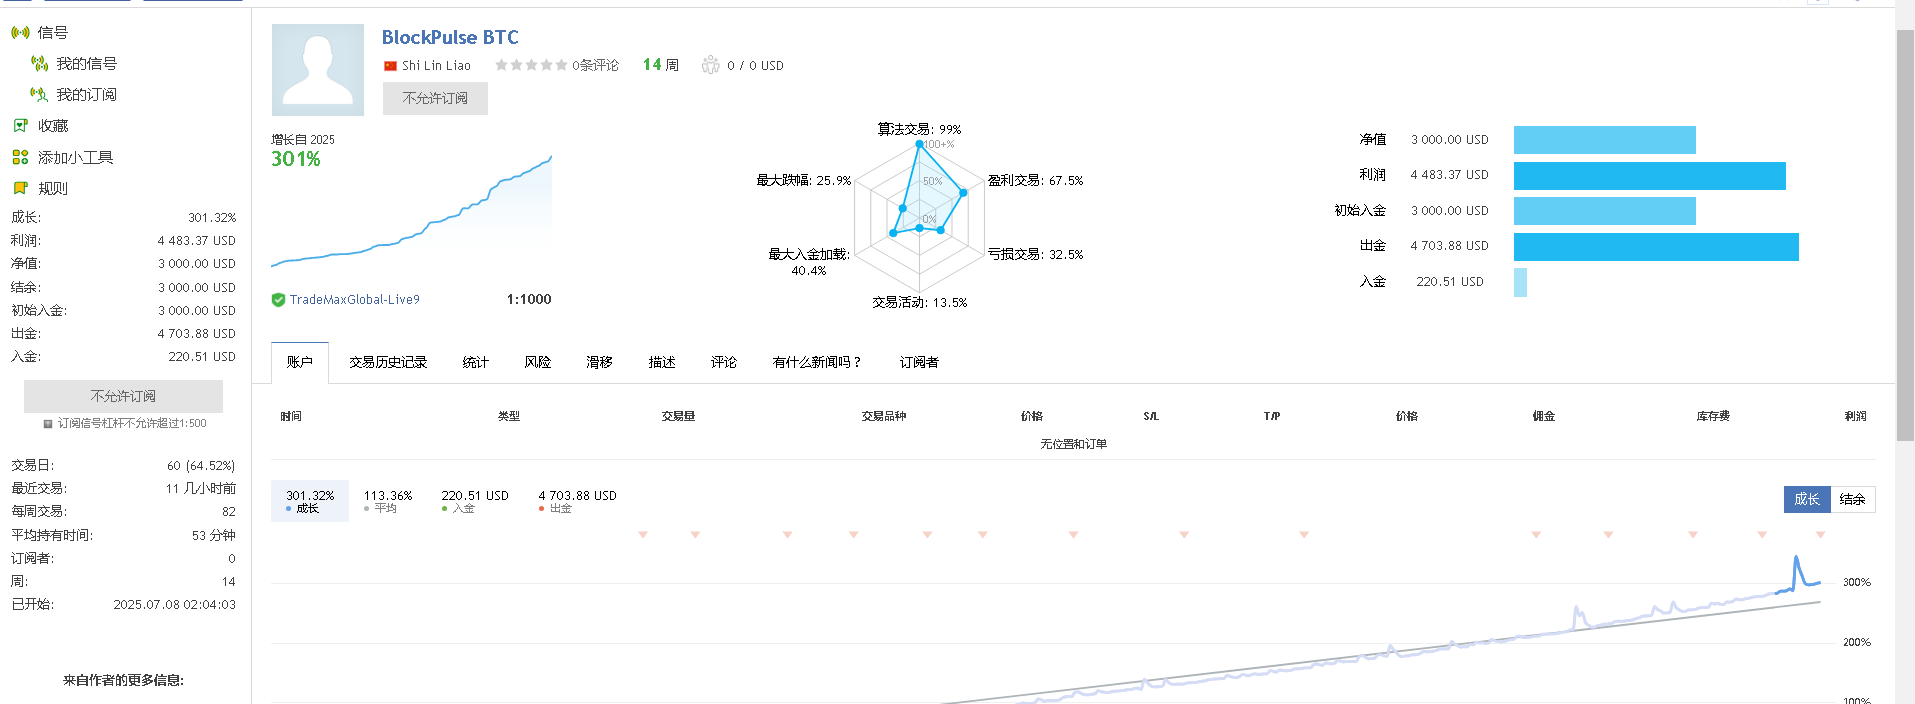Click the 利润 4 483.37 USD bar
The image size is (1915, 704).
tap(1650, 176)
